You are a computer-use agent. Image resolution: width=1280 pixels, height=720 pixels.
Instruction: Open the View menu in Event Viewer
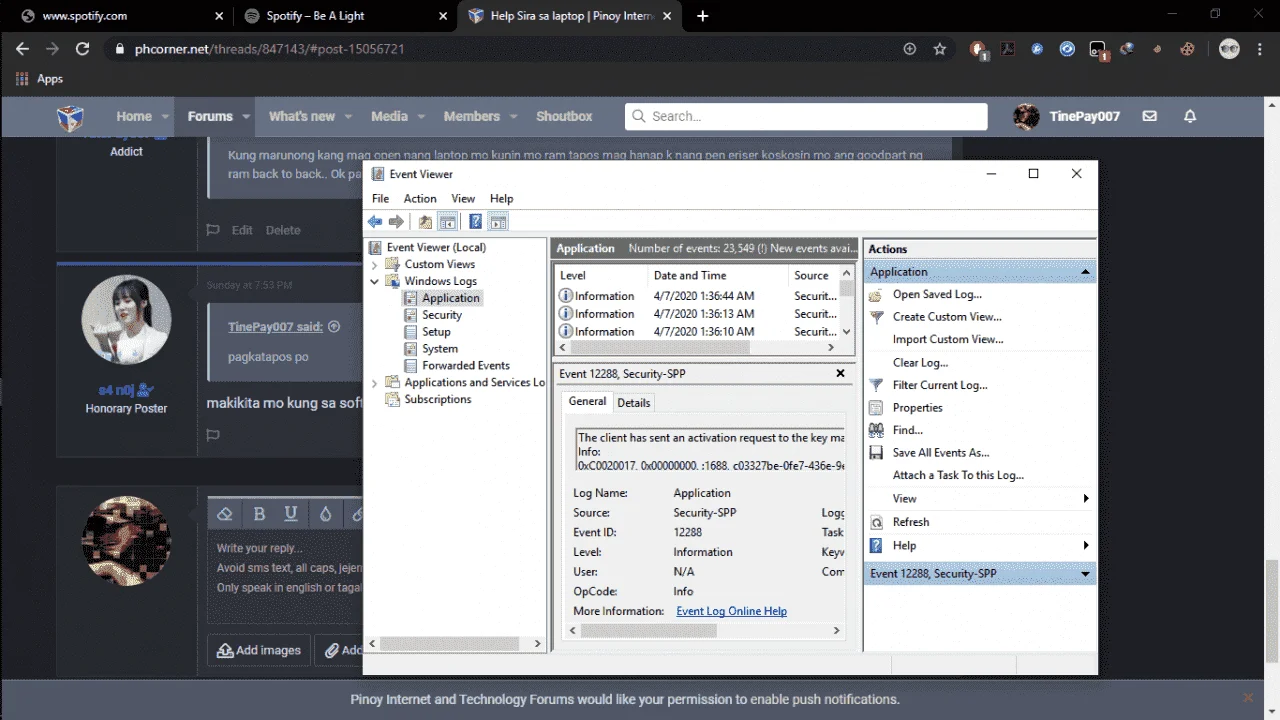pyautogui.click(x=463, y=199)
